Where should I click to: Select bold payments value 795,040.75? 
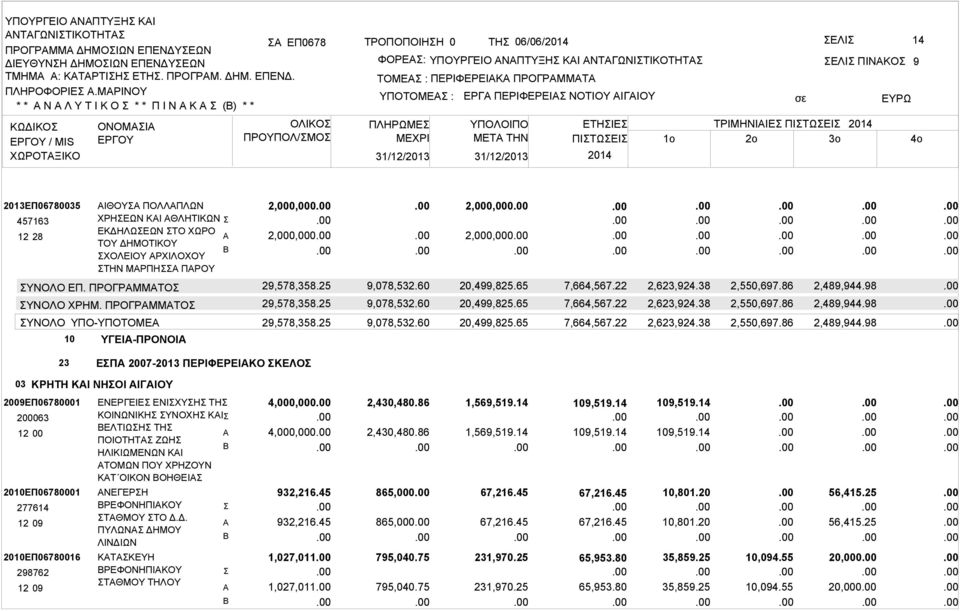[402, 557]
